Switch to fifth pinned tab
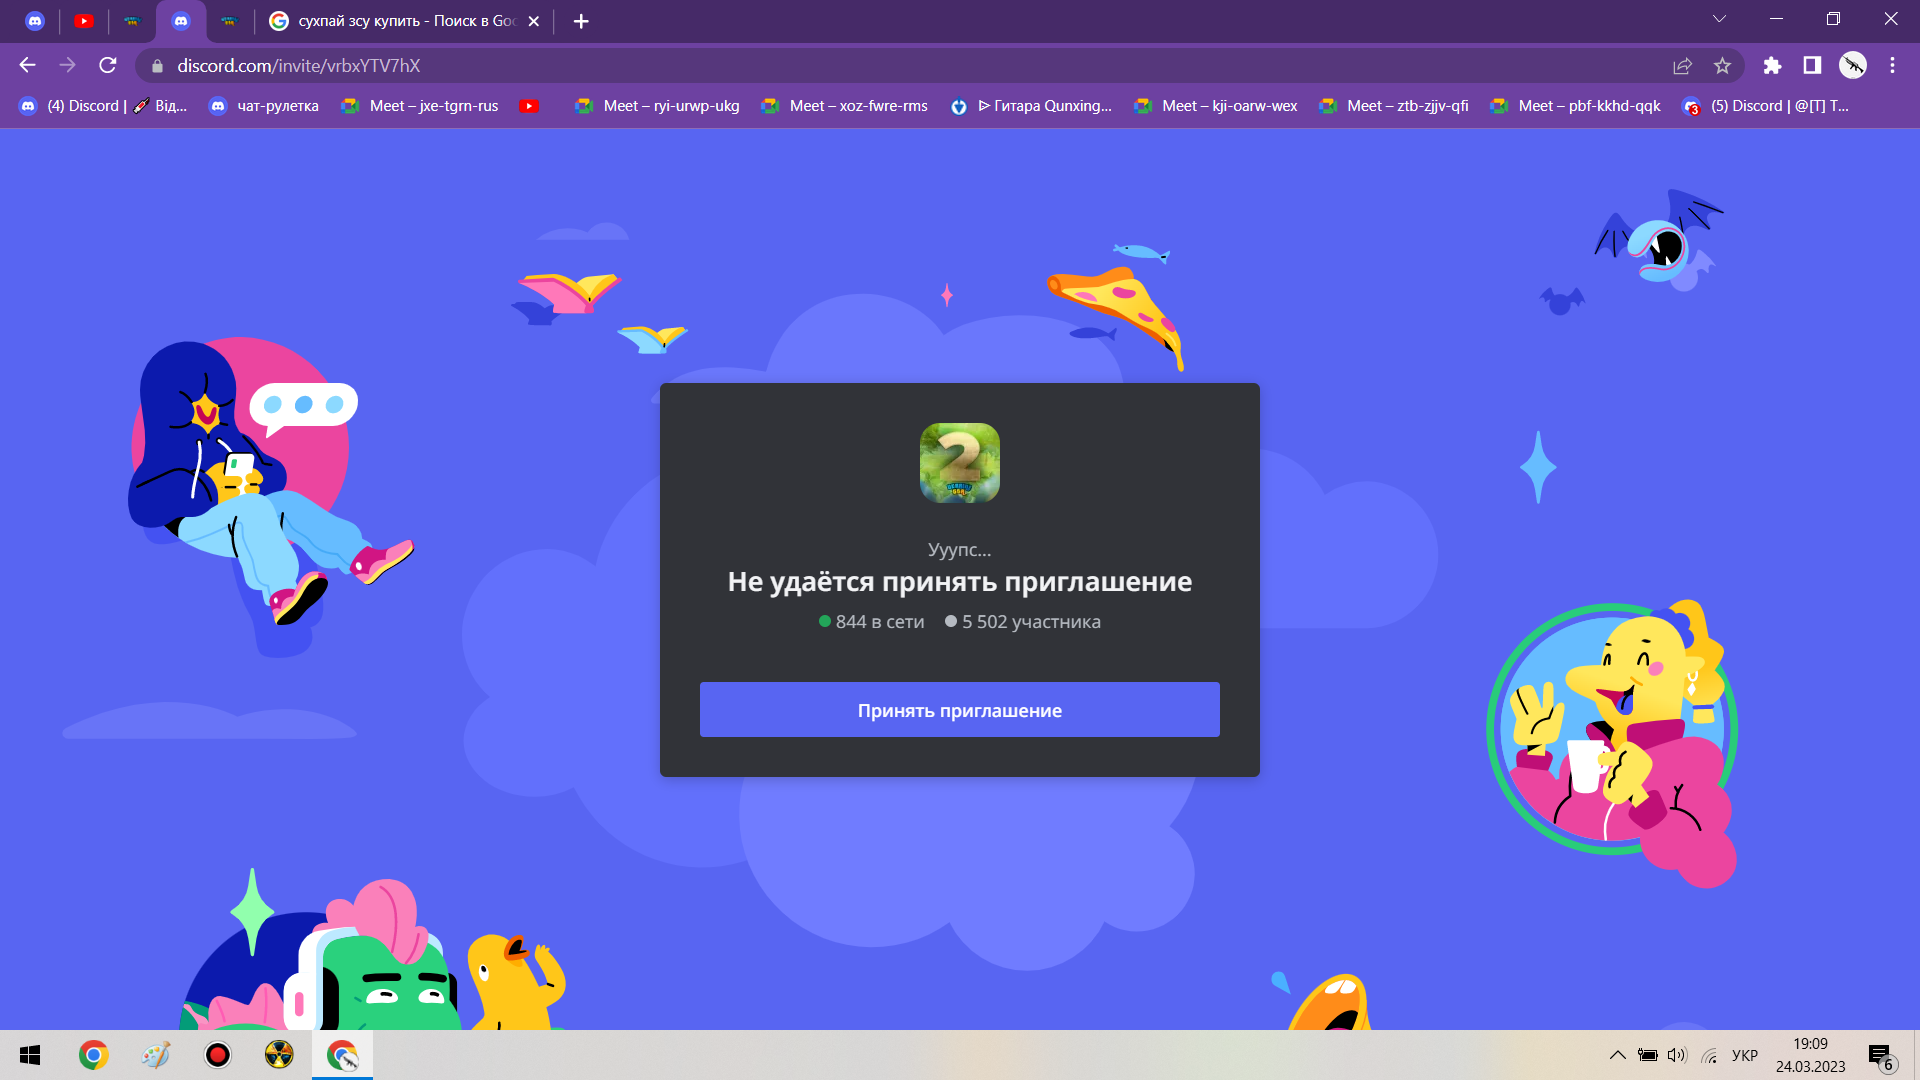The image size is (1920, 1080). pyautogui.click(x=229, y=21)
